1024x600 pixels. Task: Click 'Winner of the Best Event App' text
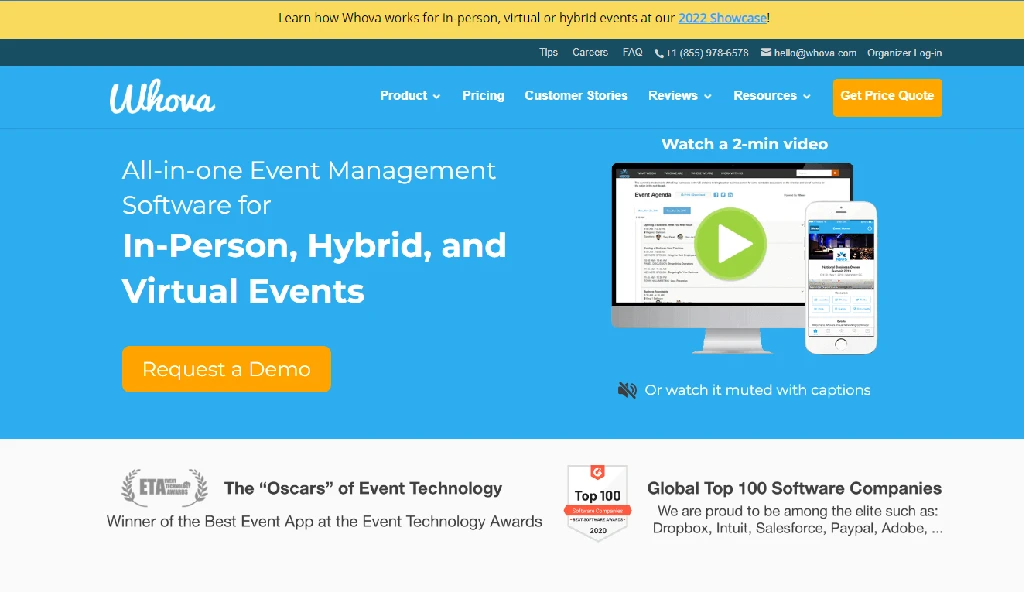click(x=325, y=521)
